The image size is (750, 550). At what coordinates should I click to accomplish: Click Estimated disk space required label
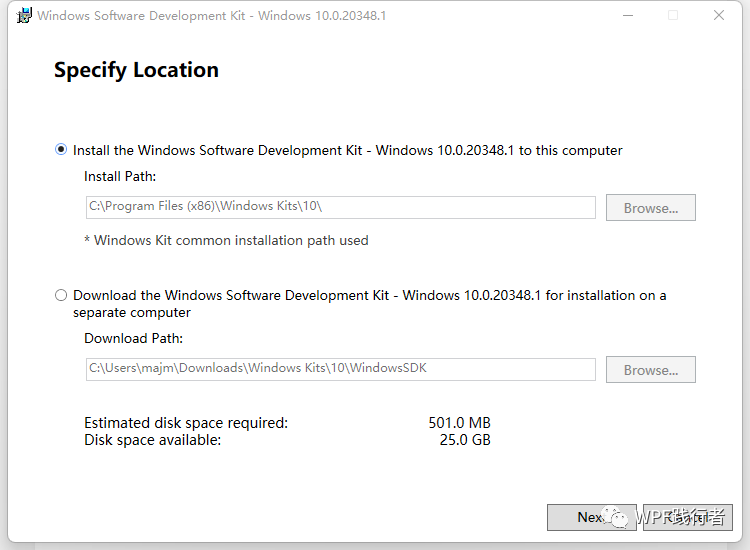tap(186, 423)
